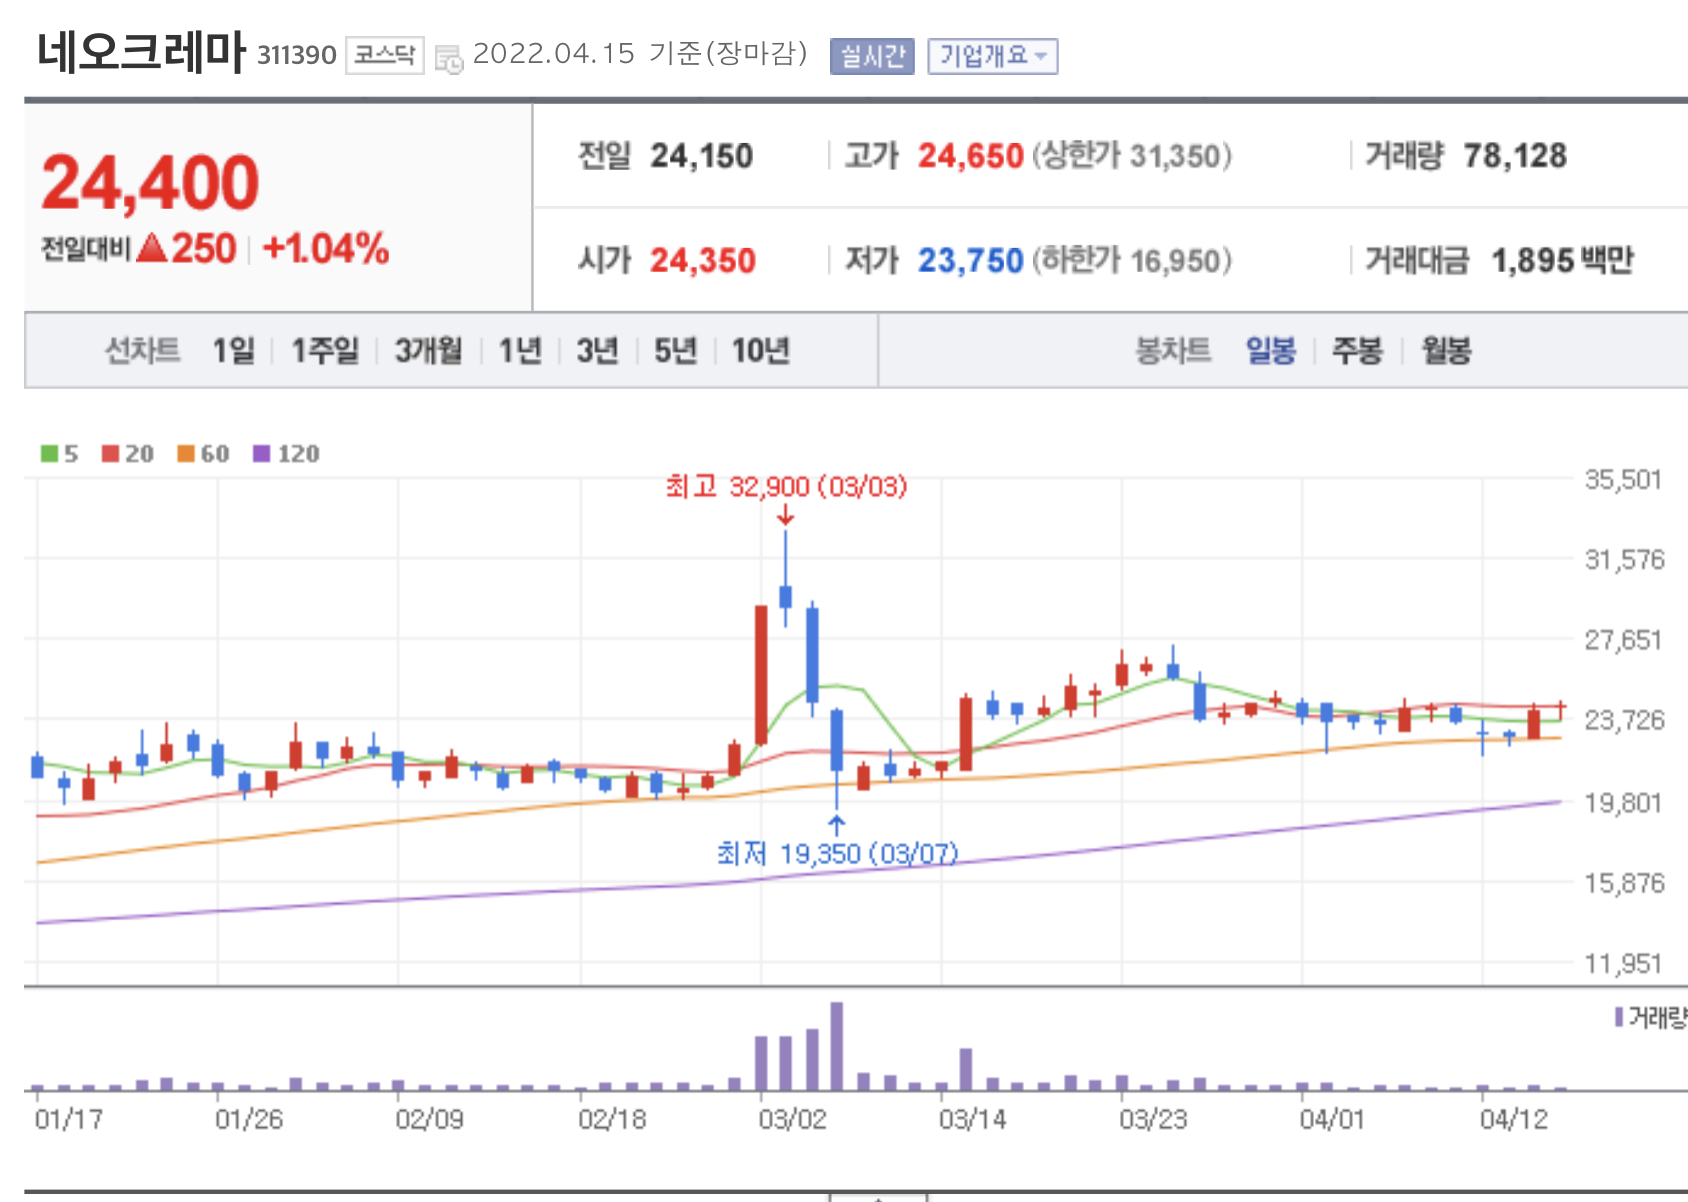The height and width of the screenshot is (1202, 1688).
Task: Click the red 20-day moving average swatch
Action: click(x=110, y=454)
